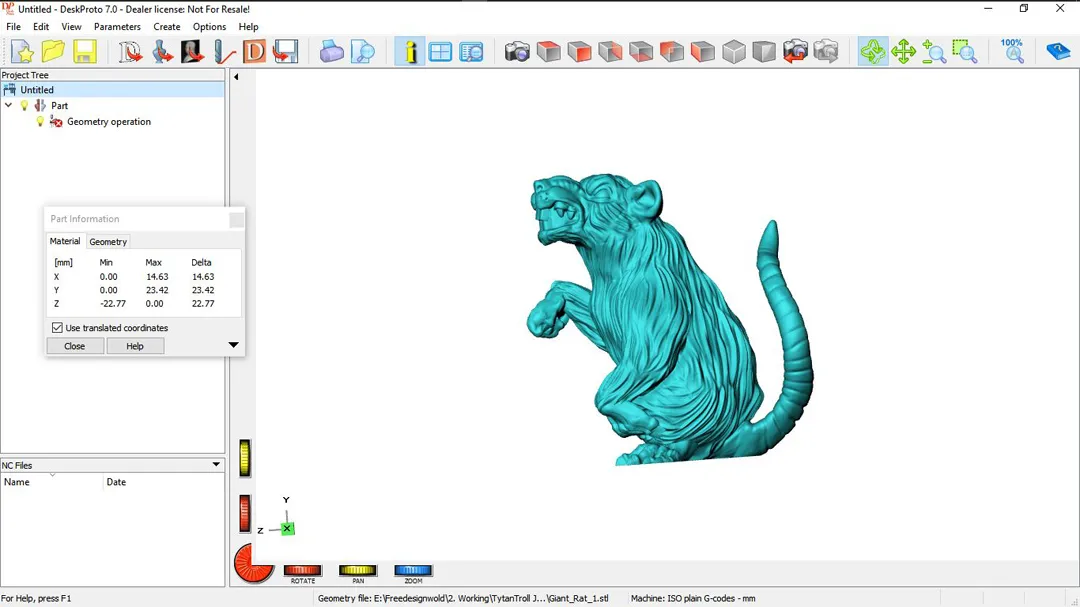The height and width of the screenshot is (607, 1080).
Task: Toggle visibility bulb of Part
Action: click(x=24, y=105)
